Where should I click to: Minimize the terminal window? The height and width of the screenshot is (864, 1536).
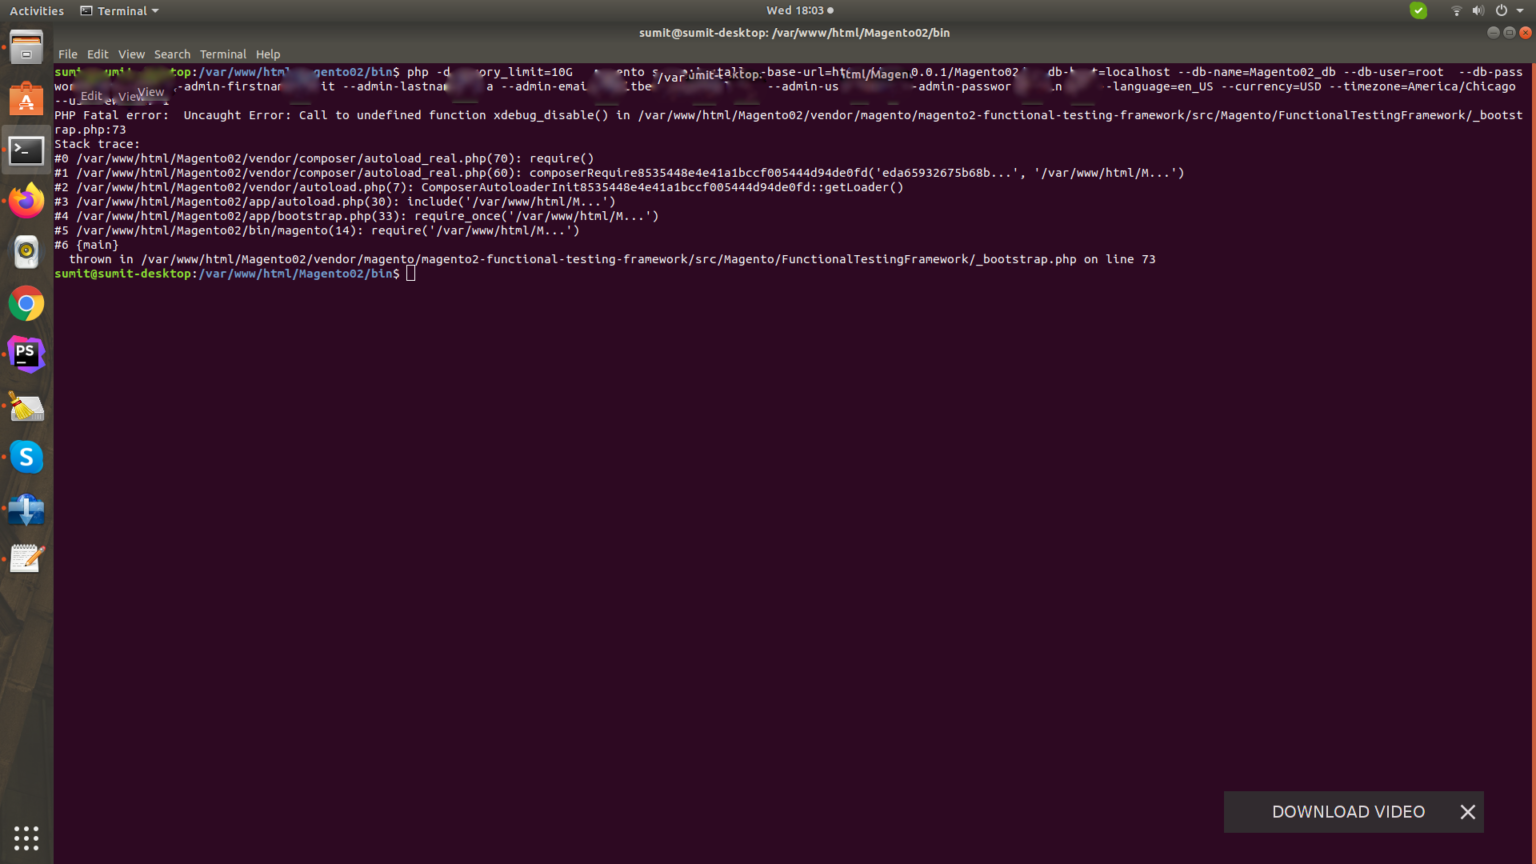pos(1493,32)
